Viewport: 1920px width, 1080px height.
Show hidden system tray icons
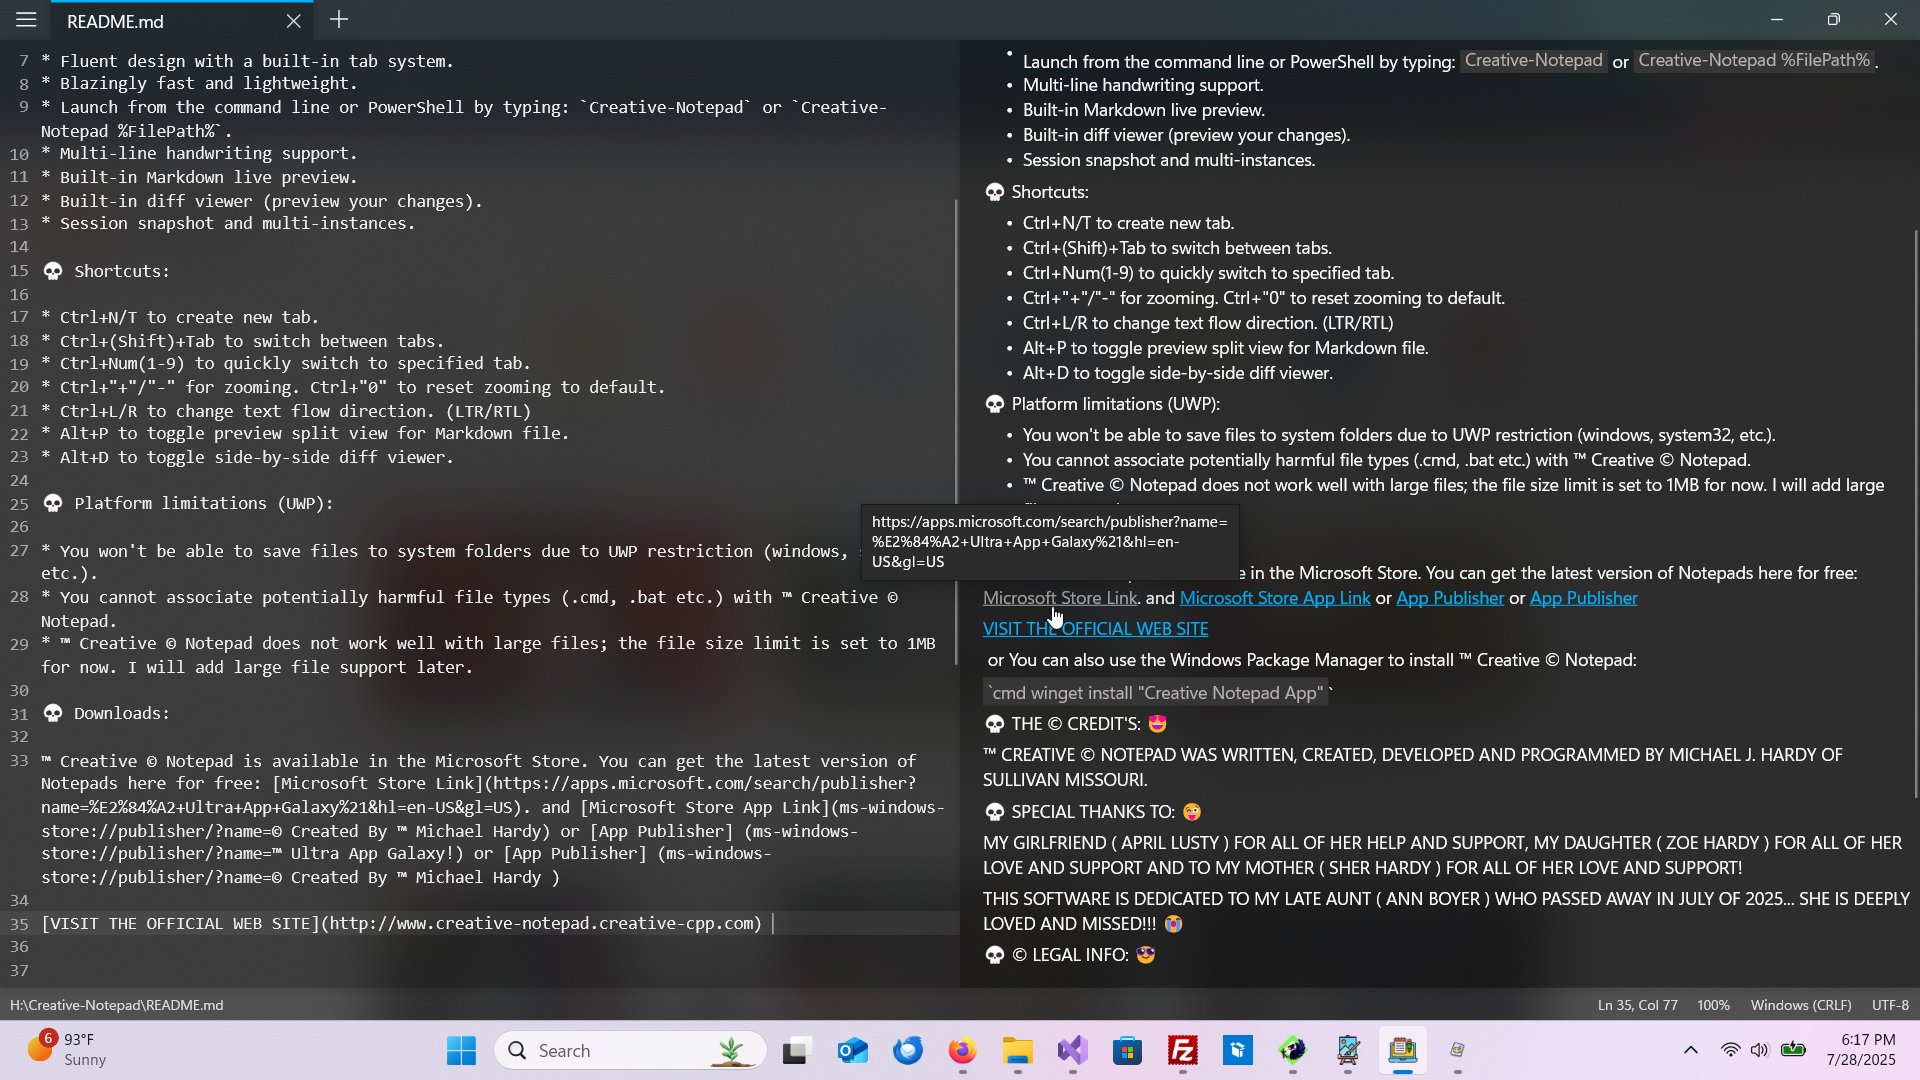click(x=1691, y=1050)
